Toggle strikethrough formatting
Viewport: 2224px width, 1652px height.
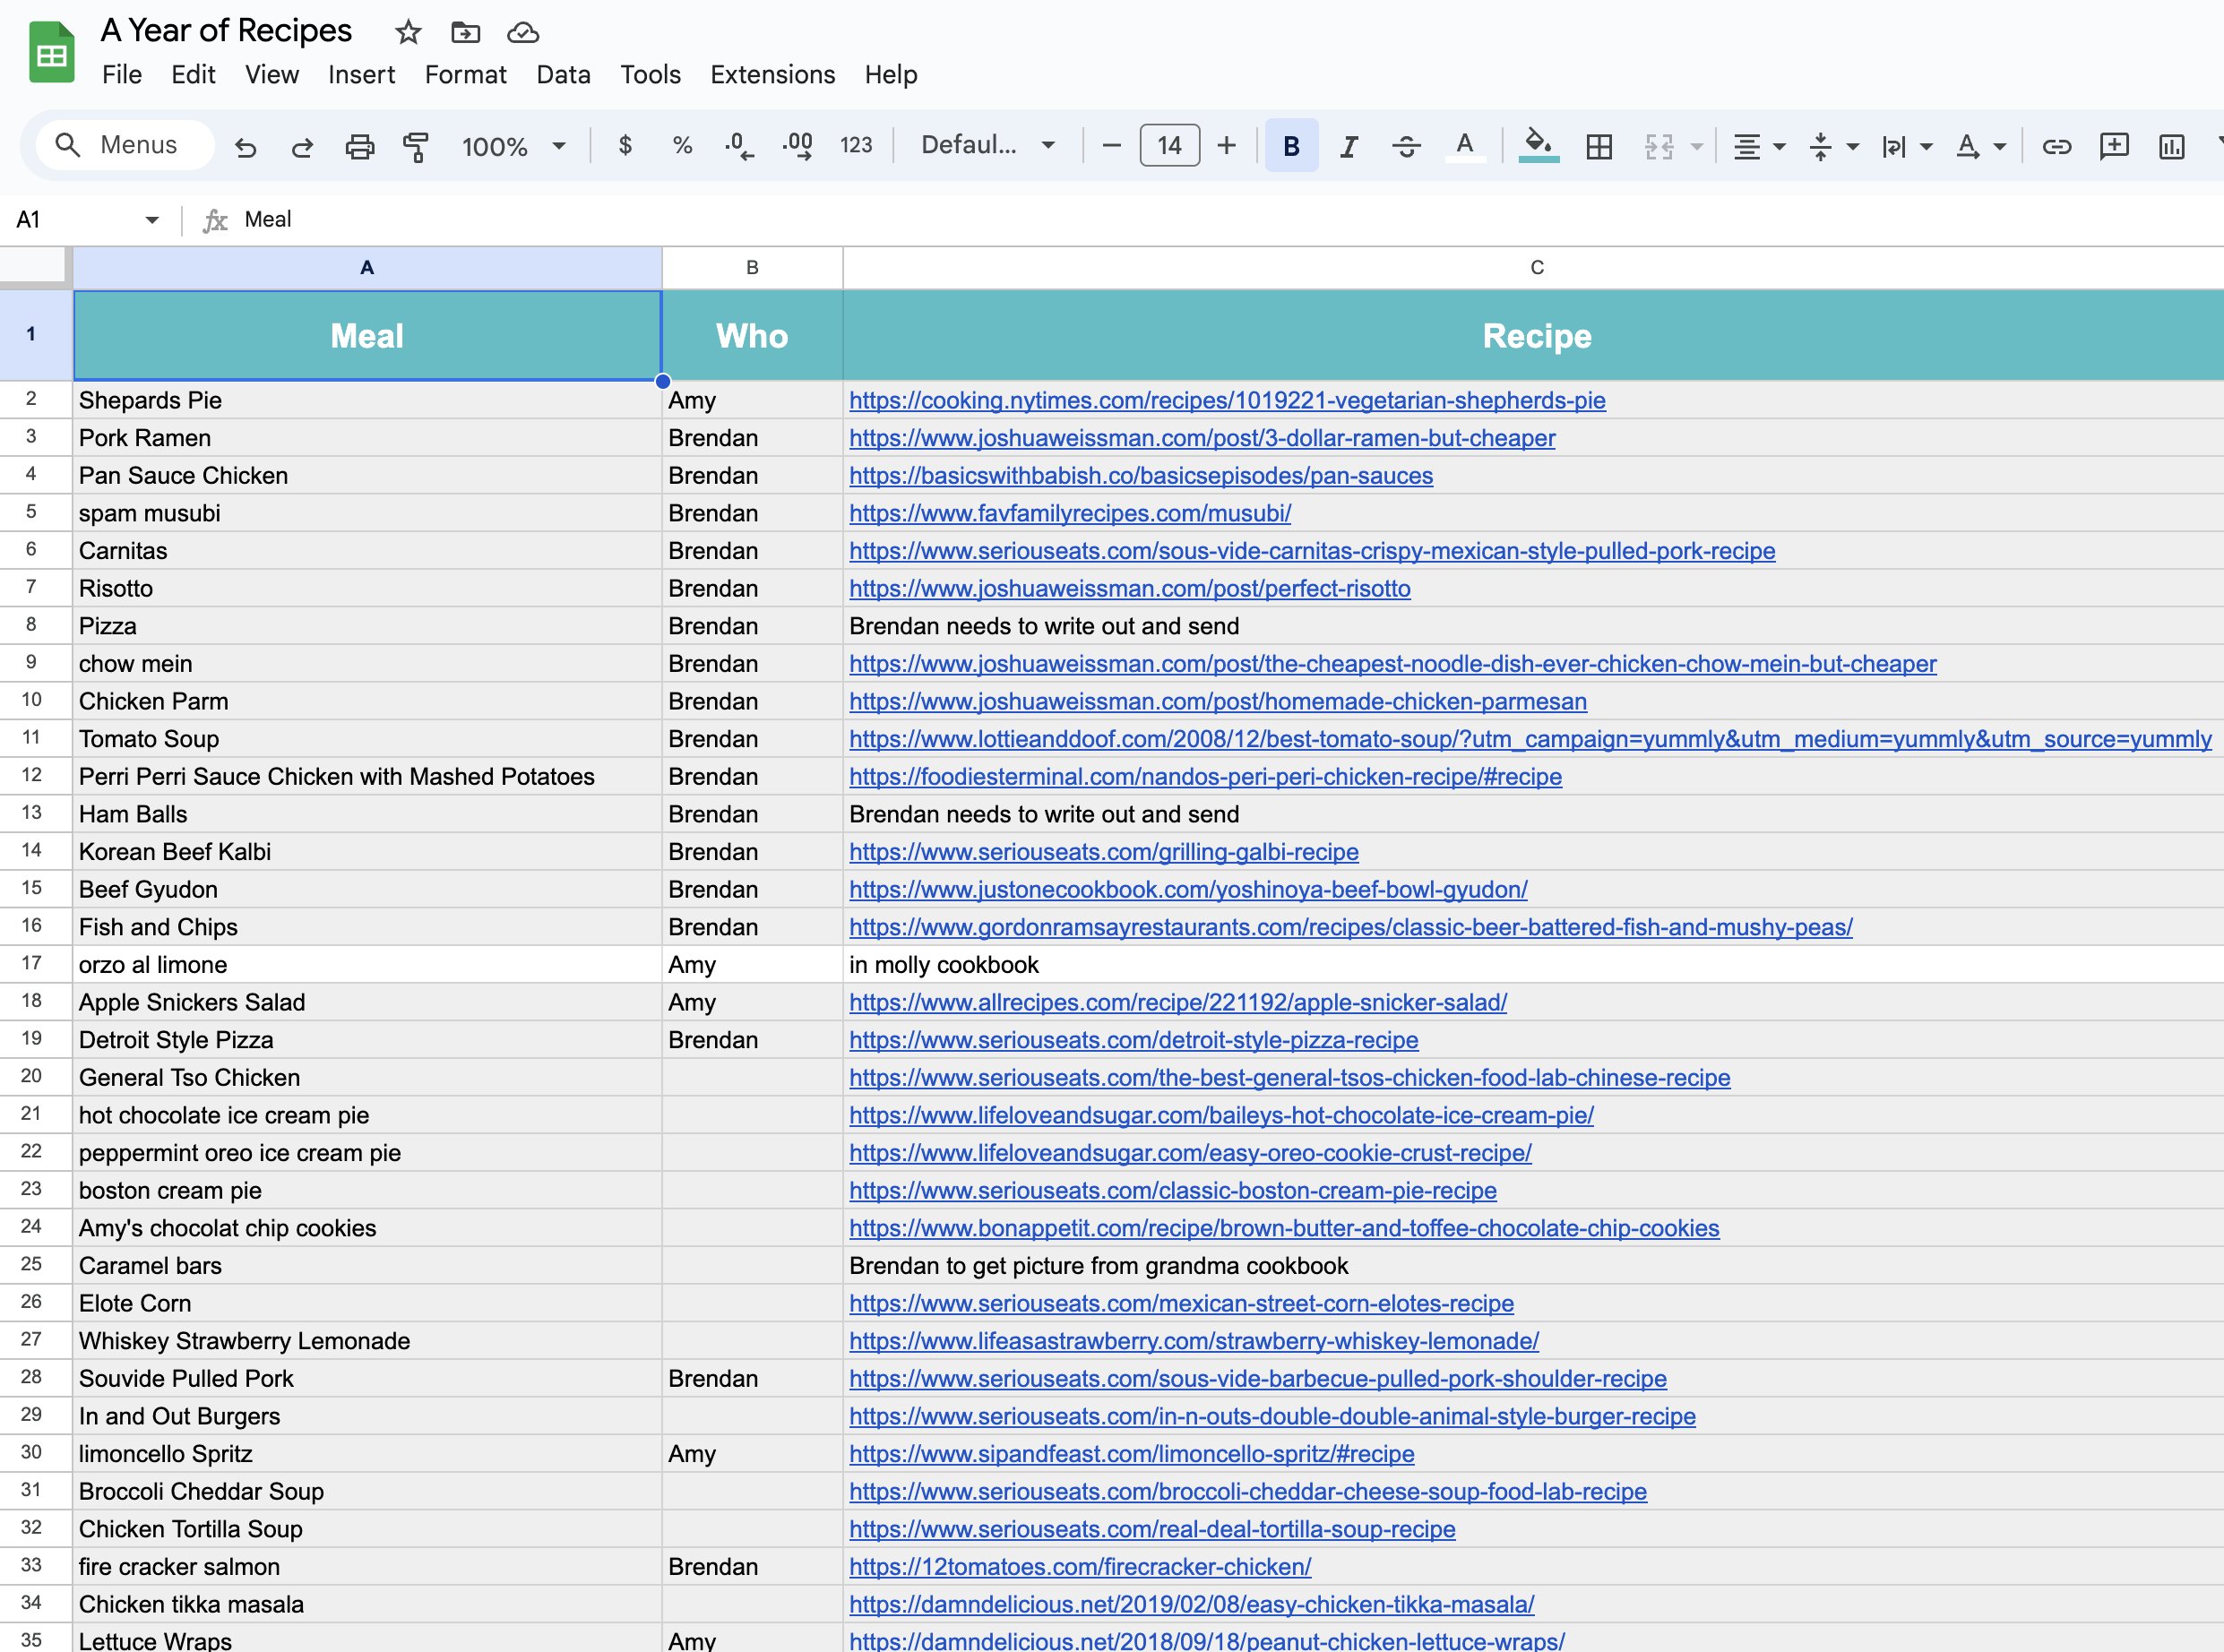click(x=1406, y=147)
